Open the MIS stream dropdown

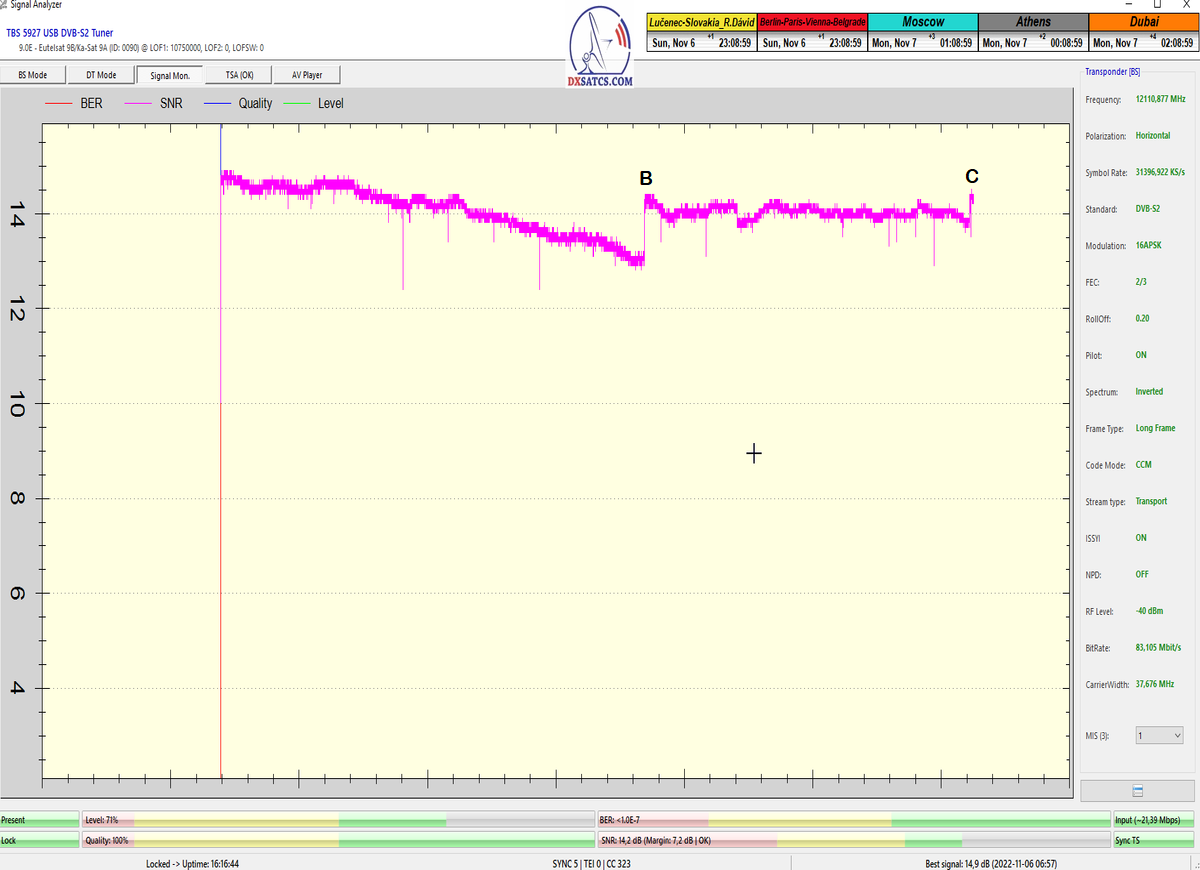(1159, 736)
